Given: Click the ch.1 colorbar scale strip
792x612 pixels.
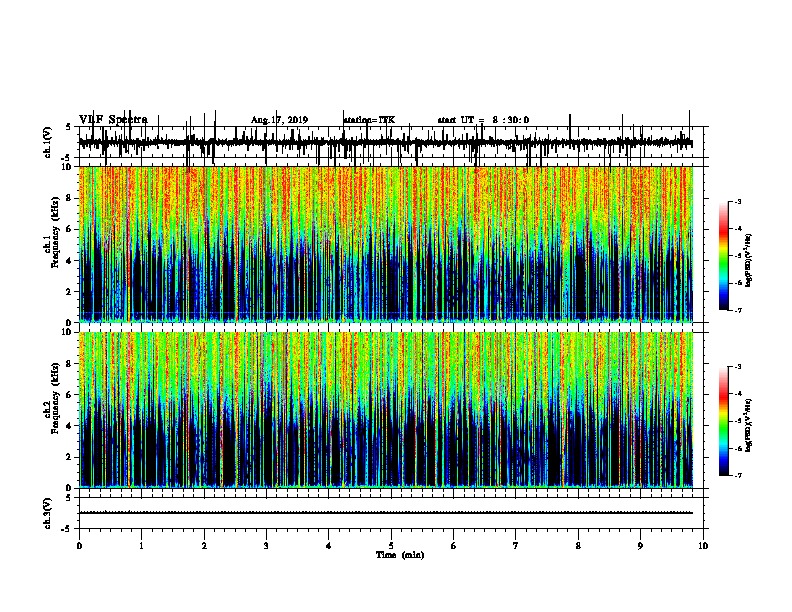Looking at the screenshot, I should [724, 256].
